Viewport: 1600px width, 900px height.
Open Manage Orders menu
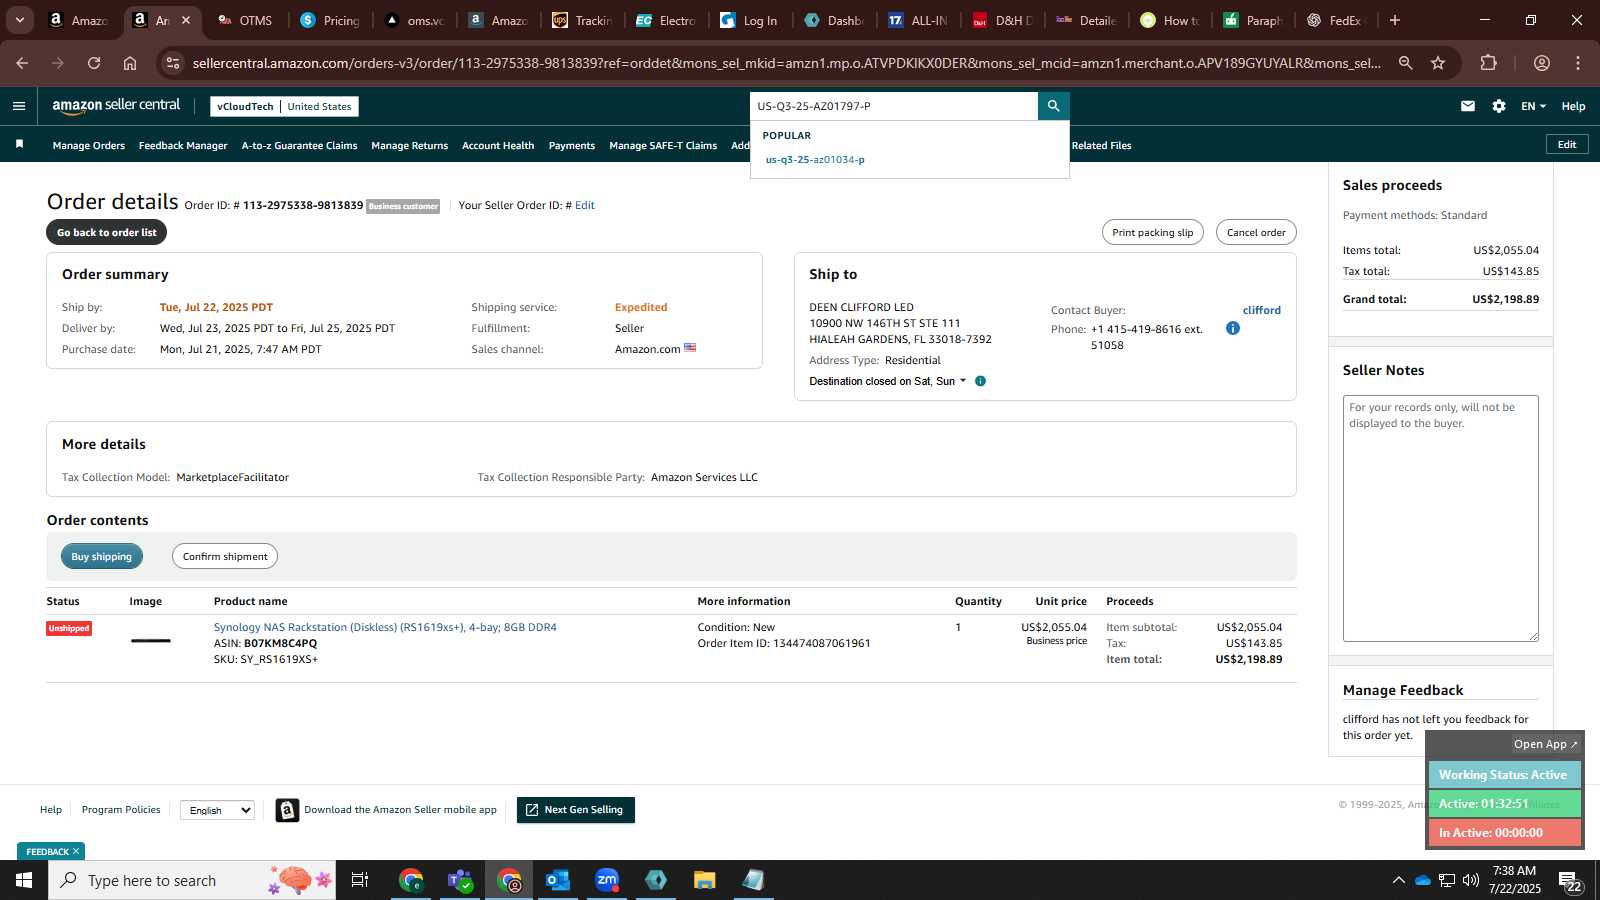89,145
